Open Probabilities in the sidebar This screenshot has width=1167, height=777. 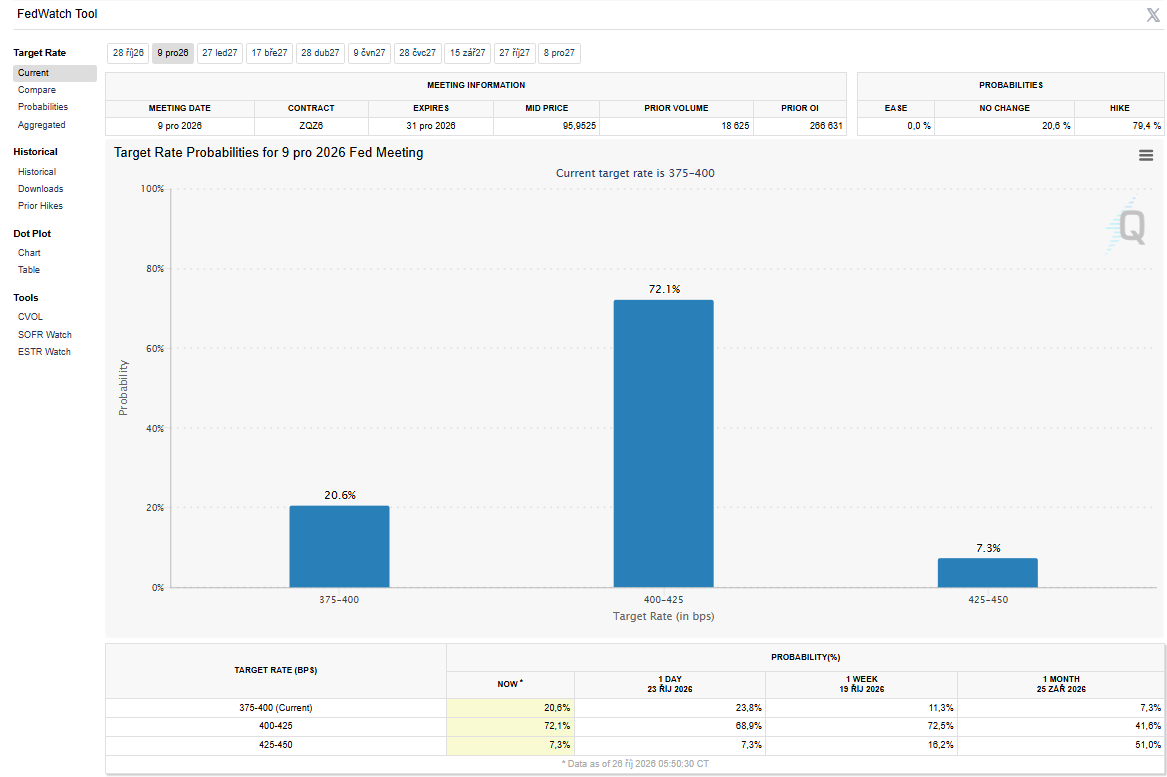click(x=43, y=107)
